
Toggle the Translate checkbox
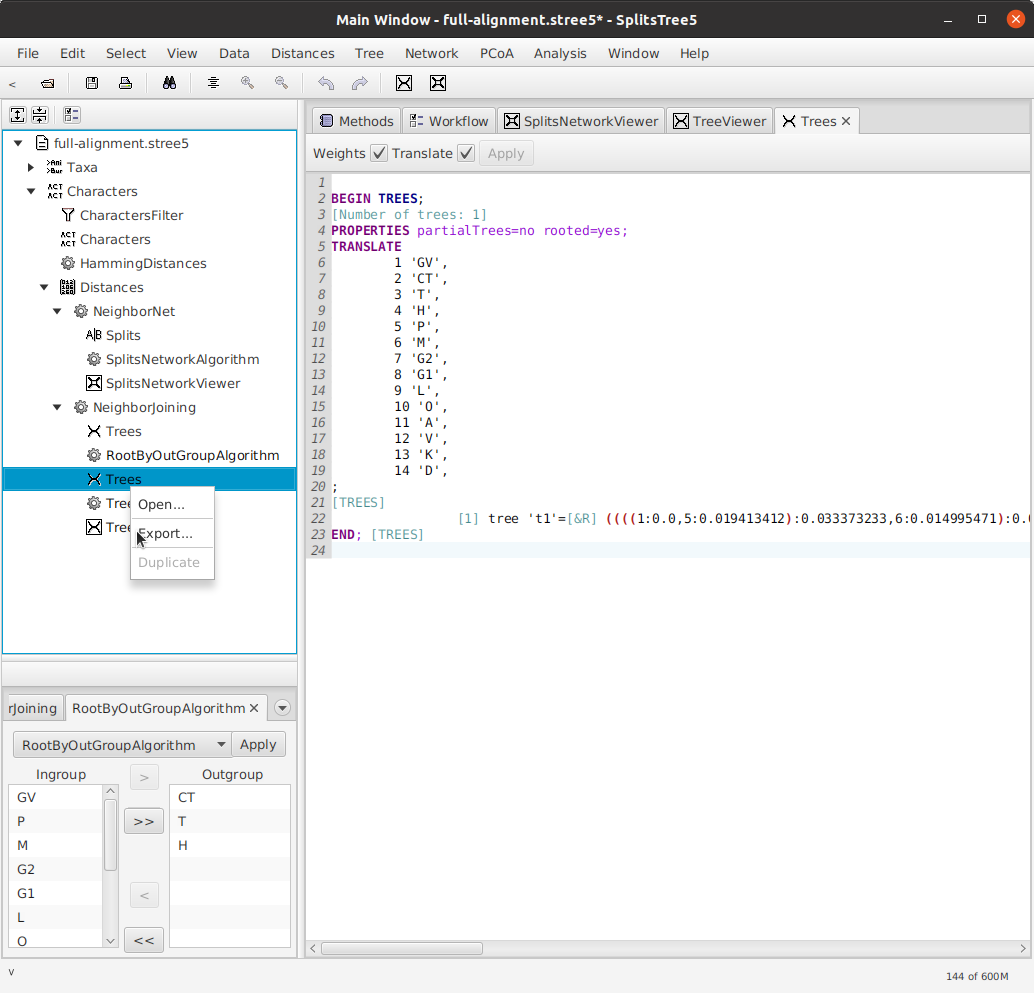[465, 153]
